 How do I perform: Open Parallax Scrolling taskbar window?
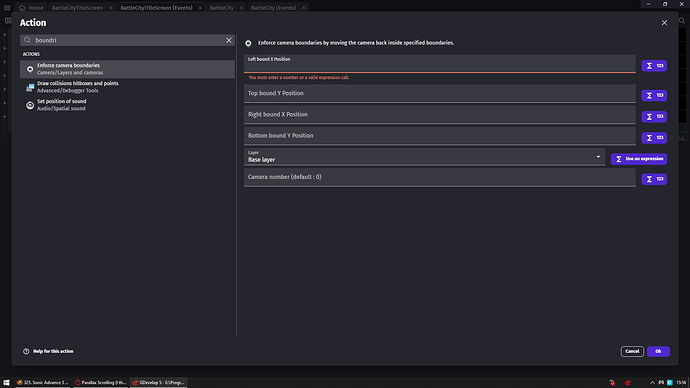point(101,382)
